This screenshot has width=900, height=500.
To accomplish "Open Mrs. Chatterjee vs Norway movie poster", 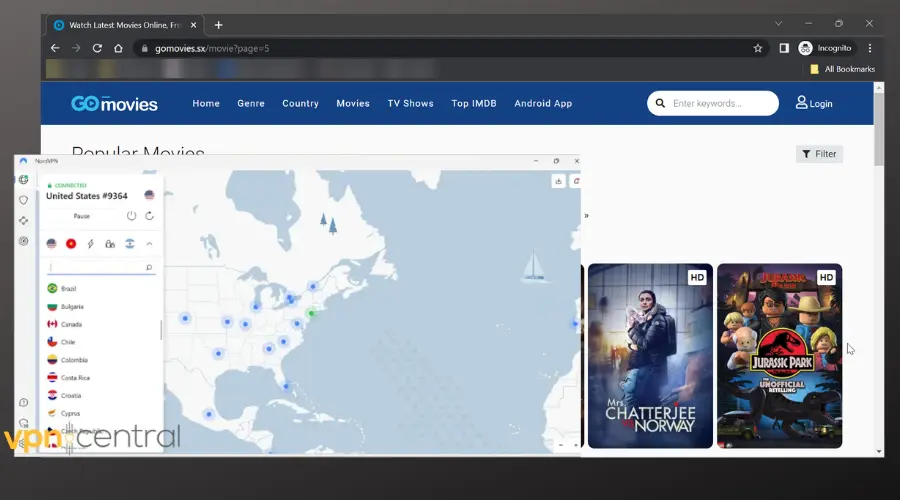I will (x=650, y=356).
